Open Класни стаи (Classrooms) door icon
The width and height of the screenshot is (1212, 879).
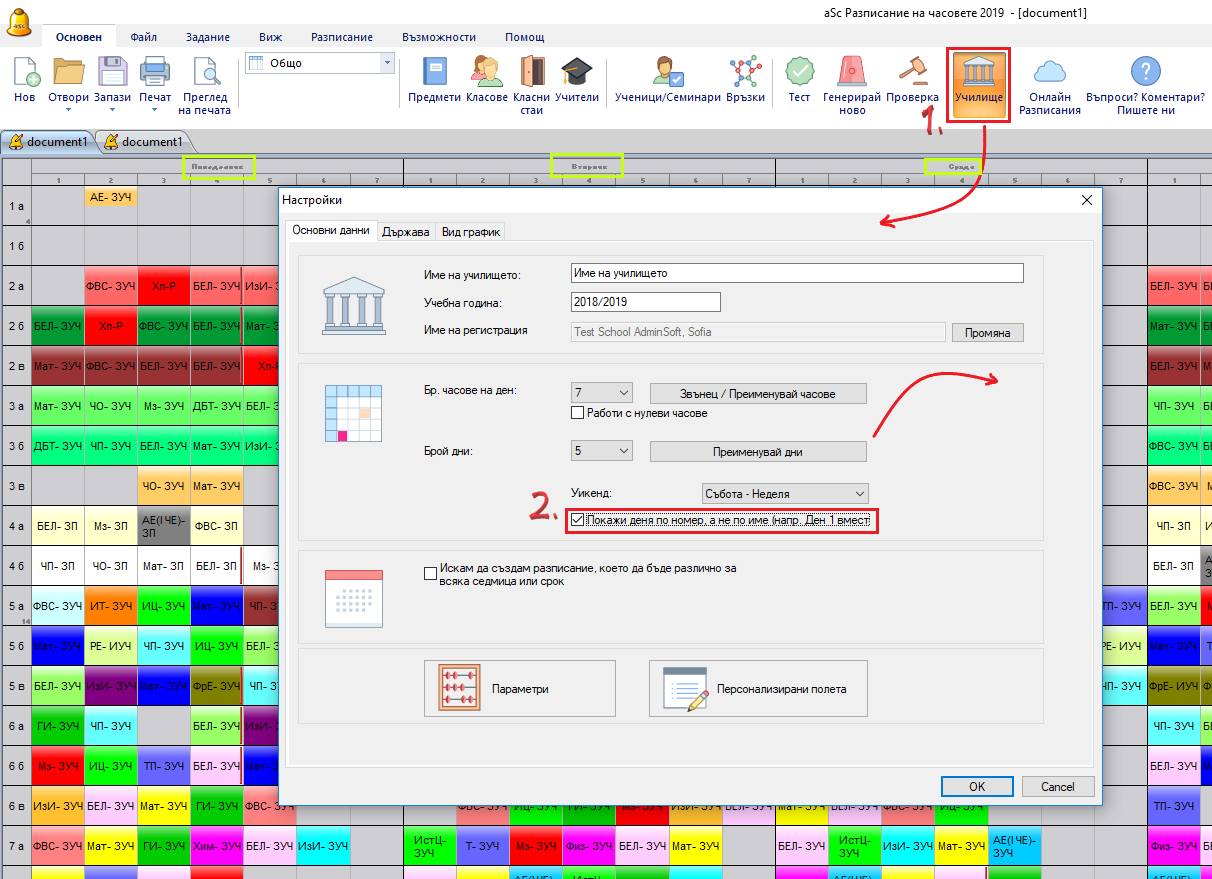pyautogui.click(x=531, y=73)
